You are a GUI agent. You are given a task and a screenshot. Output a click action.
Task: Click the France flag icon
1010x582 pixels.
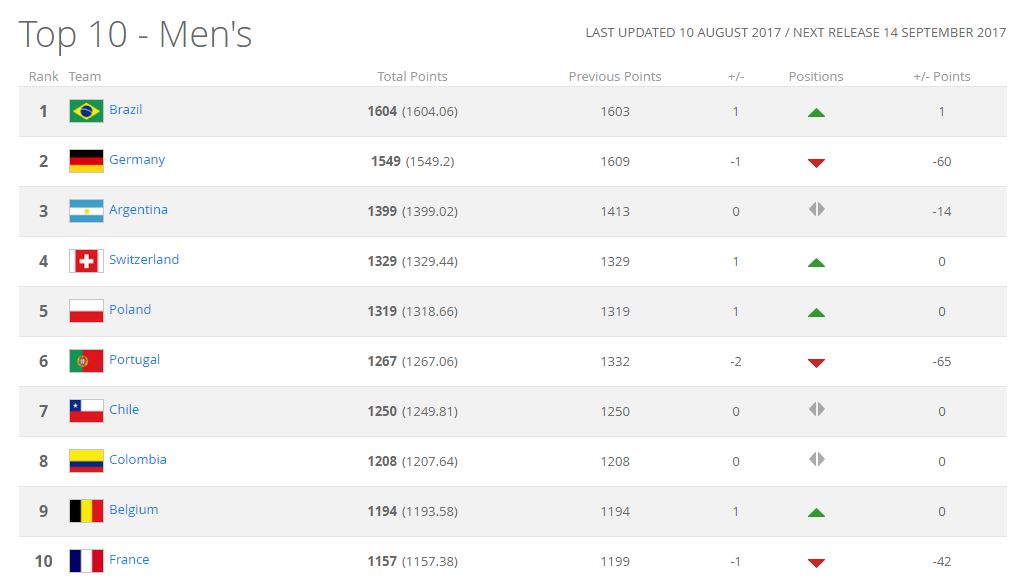click(86, 561)
